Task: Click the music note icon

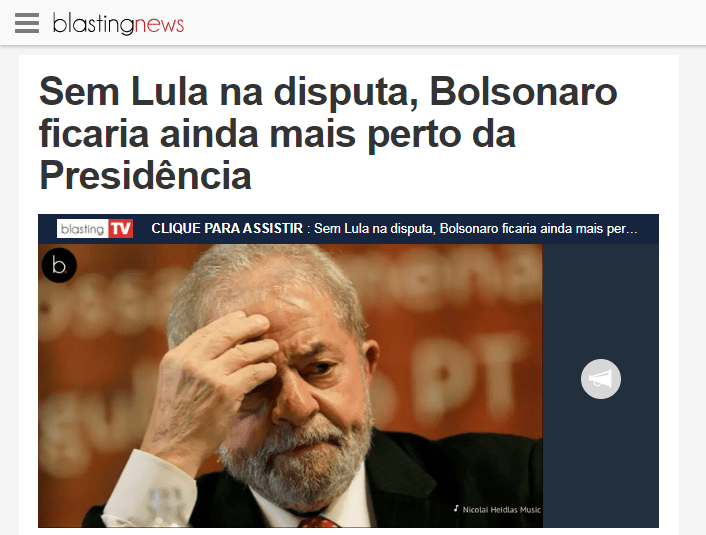Action: tap(456, 509)
